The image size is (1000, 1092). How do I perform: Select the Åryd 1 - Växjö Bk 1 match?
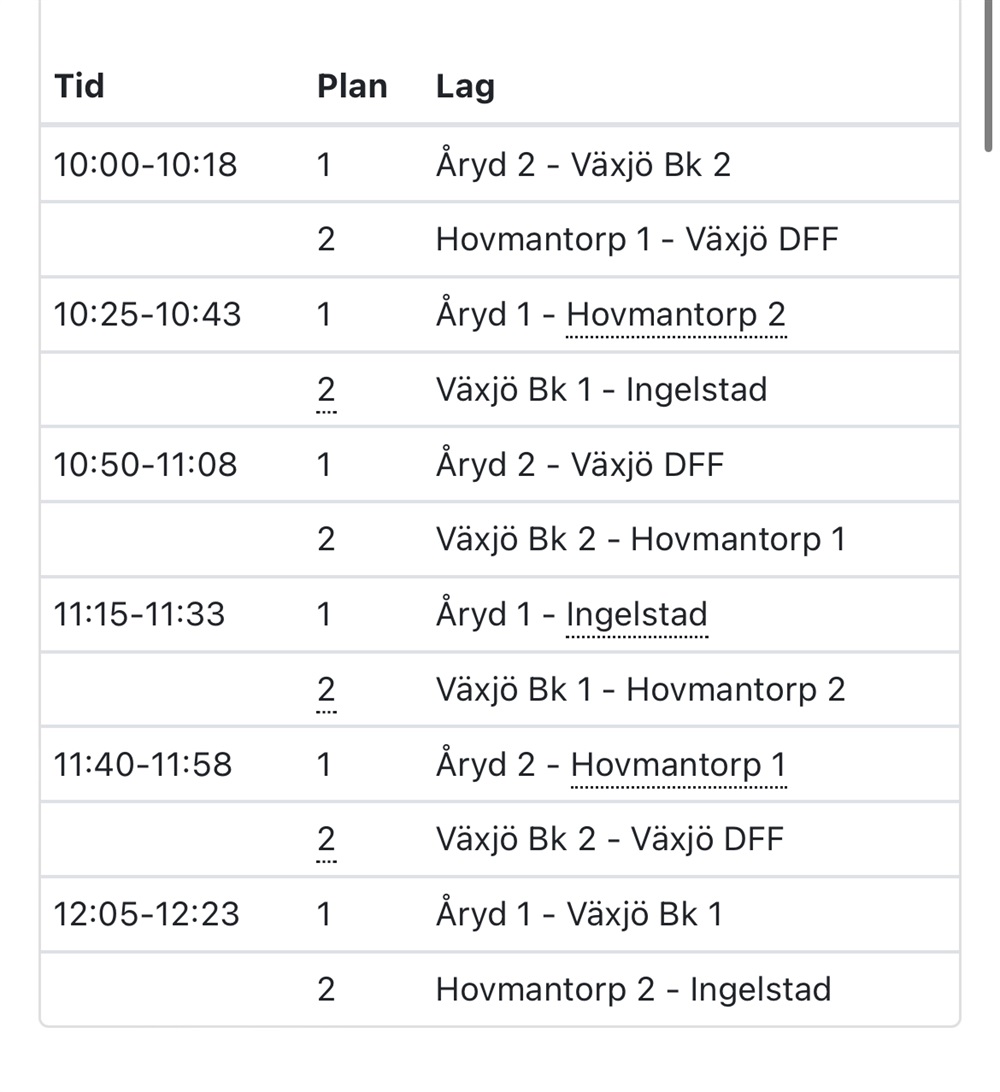click(x=579, y=914)
